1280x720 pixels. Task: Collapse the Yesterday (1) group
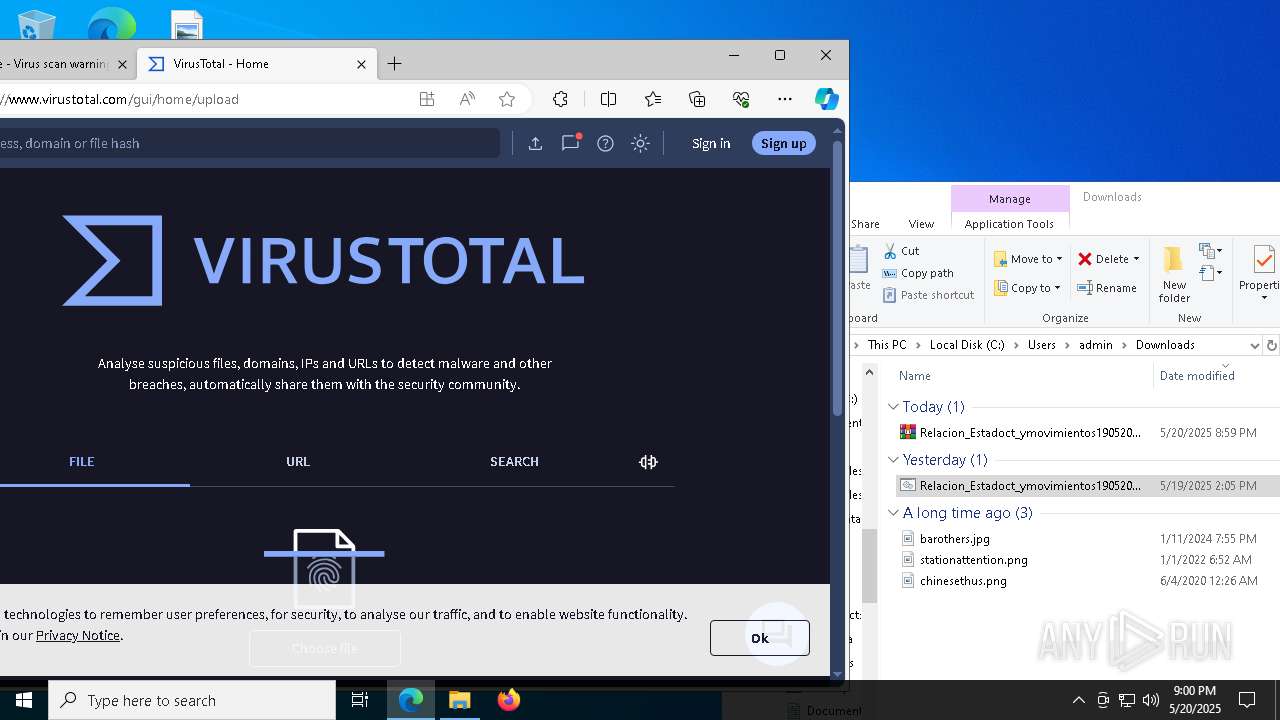coord(893,460)
